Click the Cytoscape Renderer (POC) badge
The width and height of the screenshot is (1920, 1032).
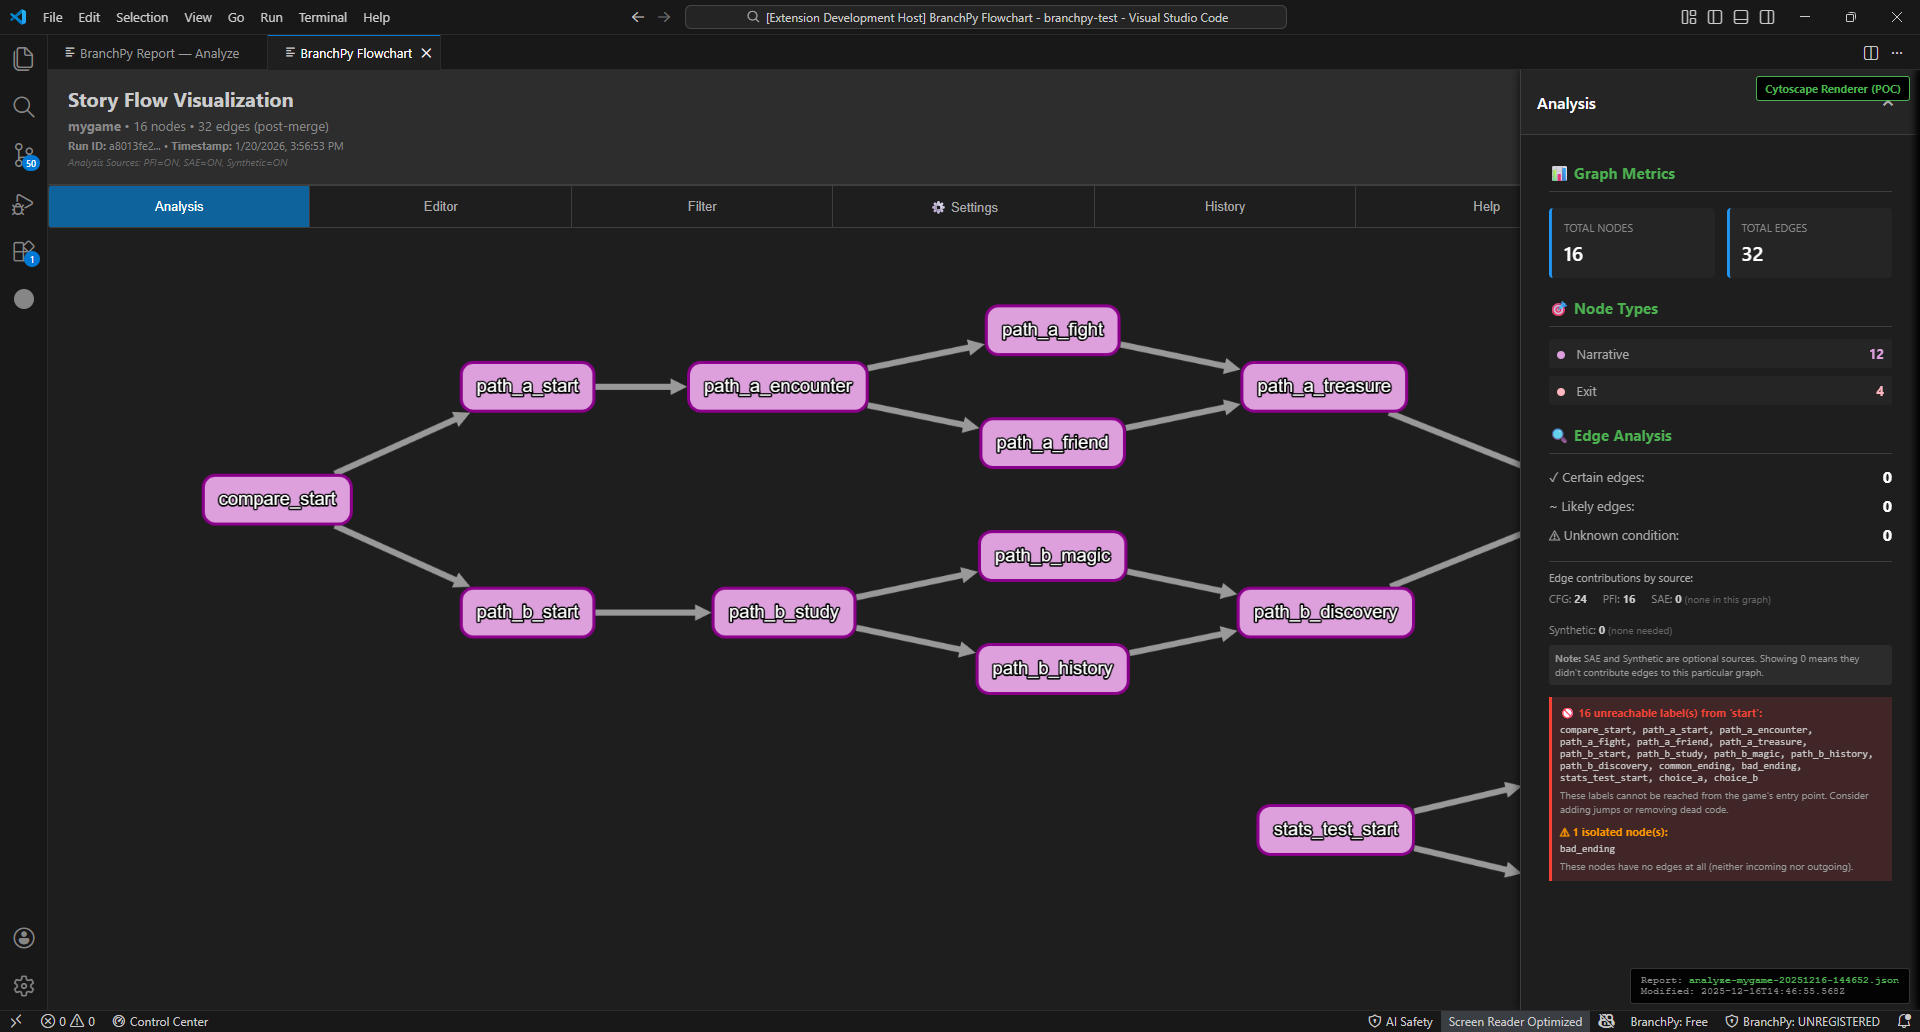(x=1831, y=88)
